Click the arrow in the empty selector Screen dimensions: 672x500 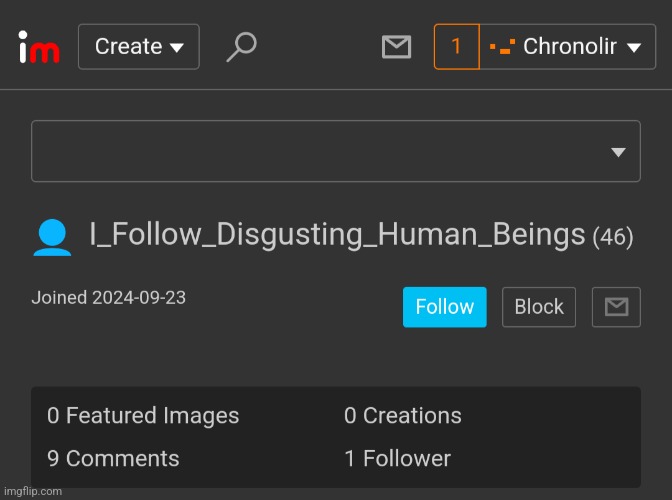click(x=618, y=152)
